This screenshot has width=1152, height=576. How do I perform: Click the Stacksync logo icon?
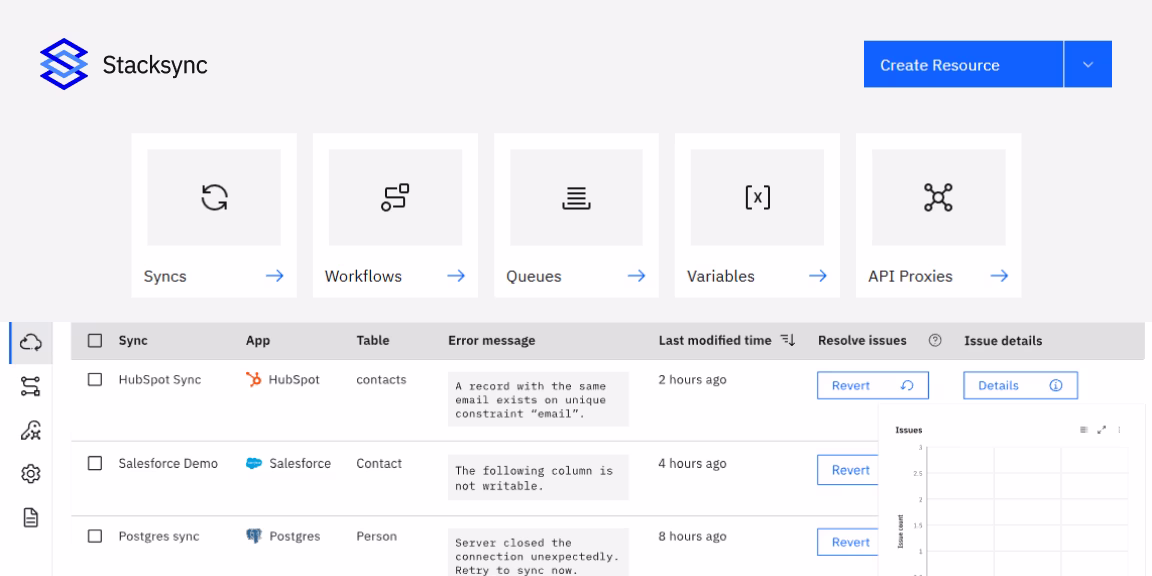(64, 64)
